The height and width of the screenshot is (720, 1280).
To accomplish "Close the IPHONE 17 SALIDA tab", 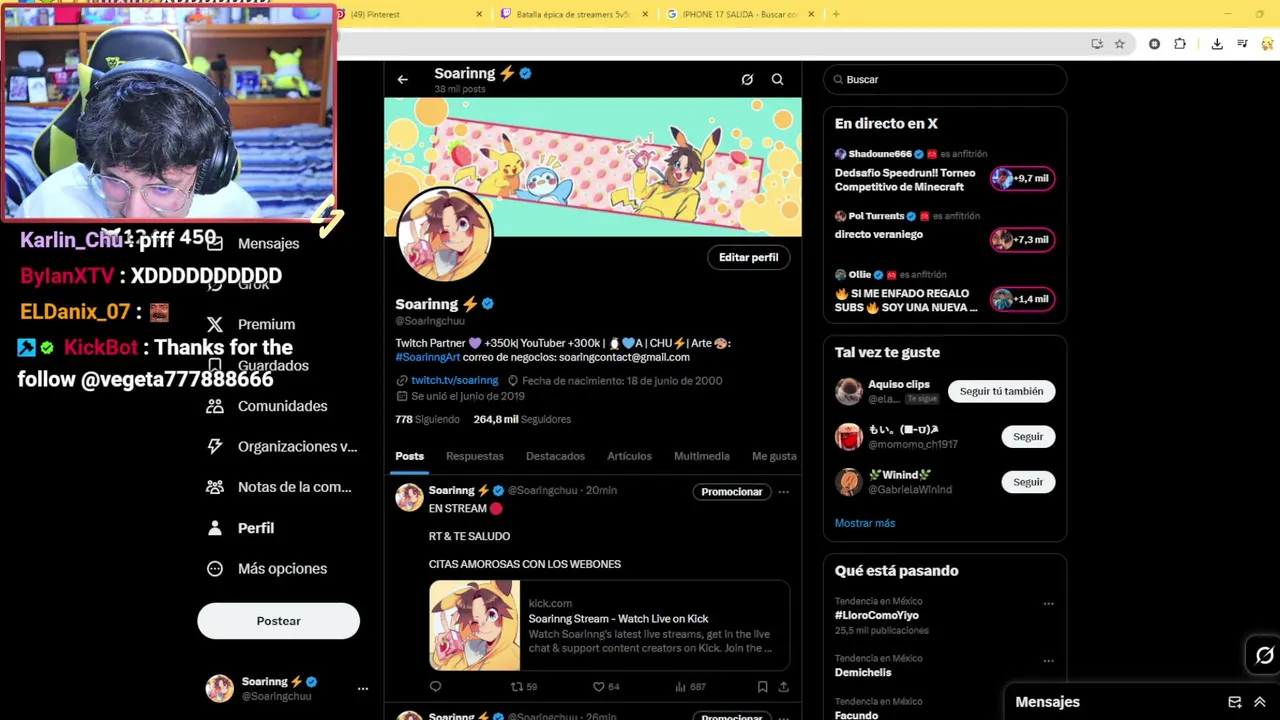I will click(x=811, y=14).
